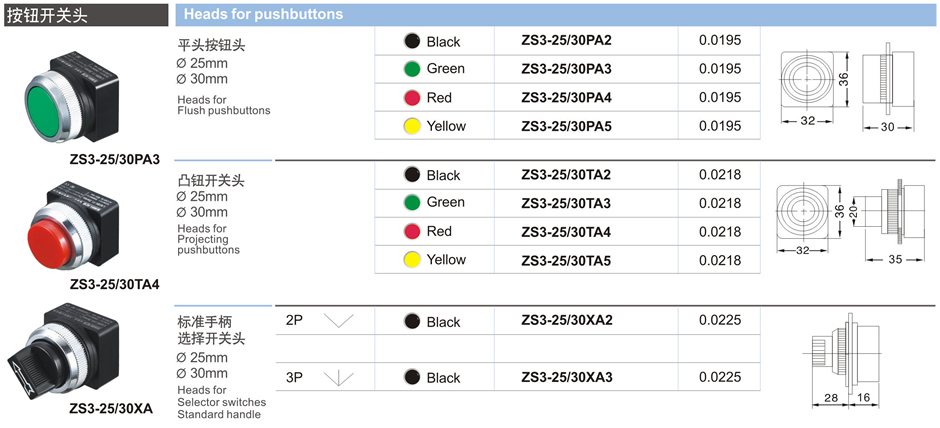Click the 3P selector position symbol
The width and height of the screenshot is (940, 428).
coord(339,378)
